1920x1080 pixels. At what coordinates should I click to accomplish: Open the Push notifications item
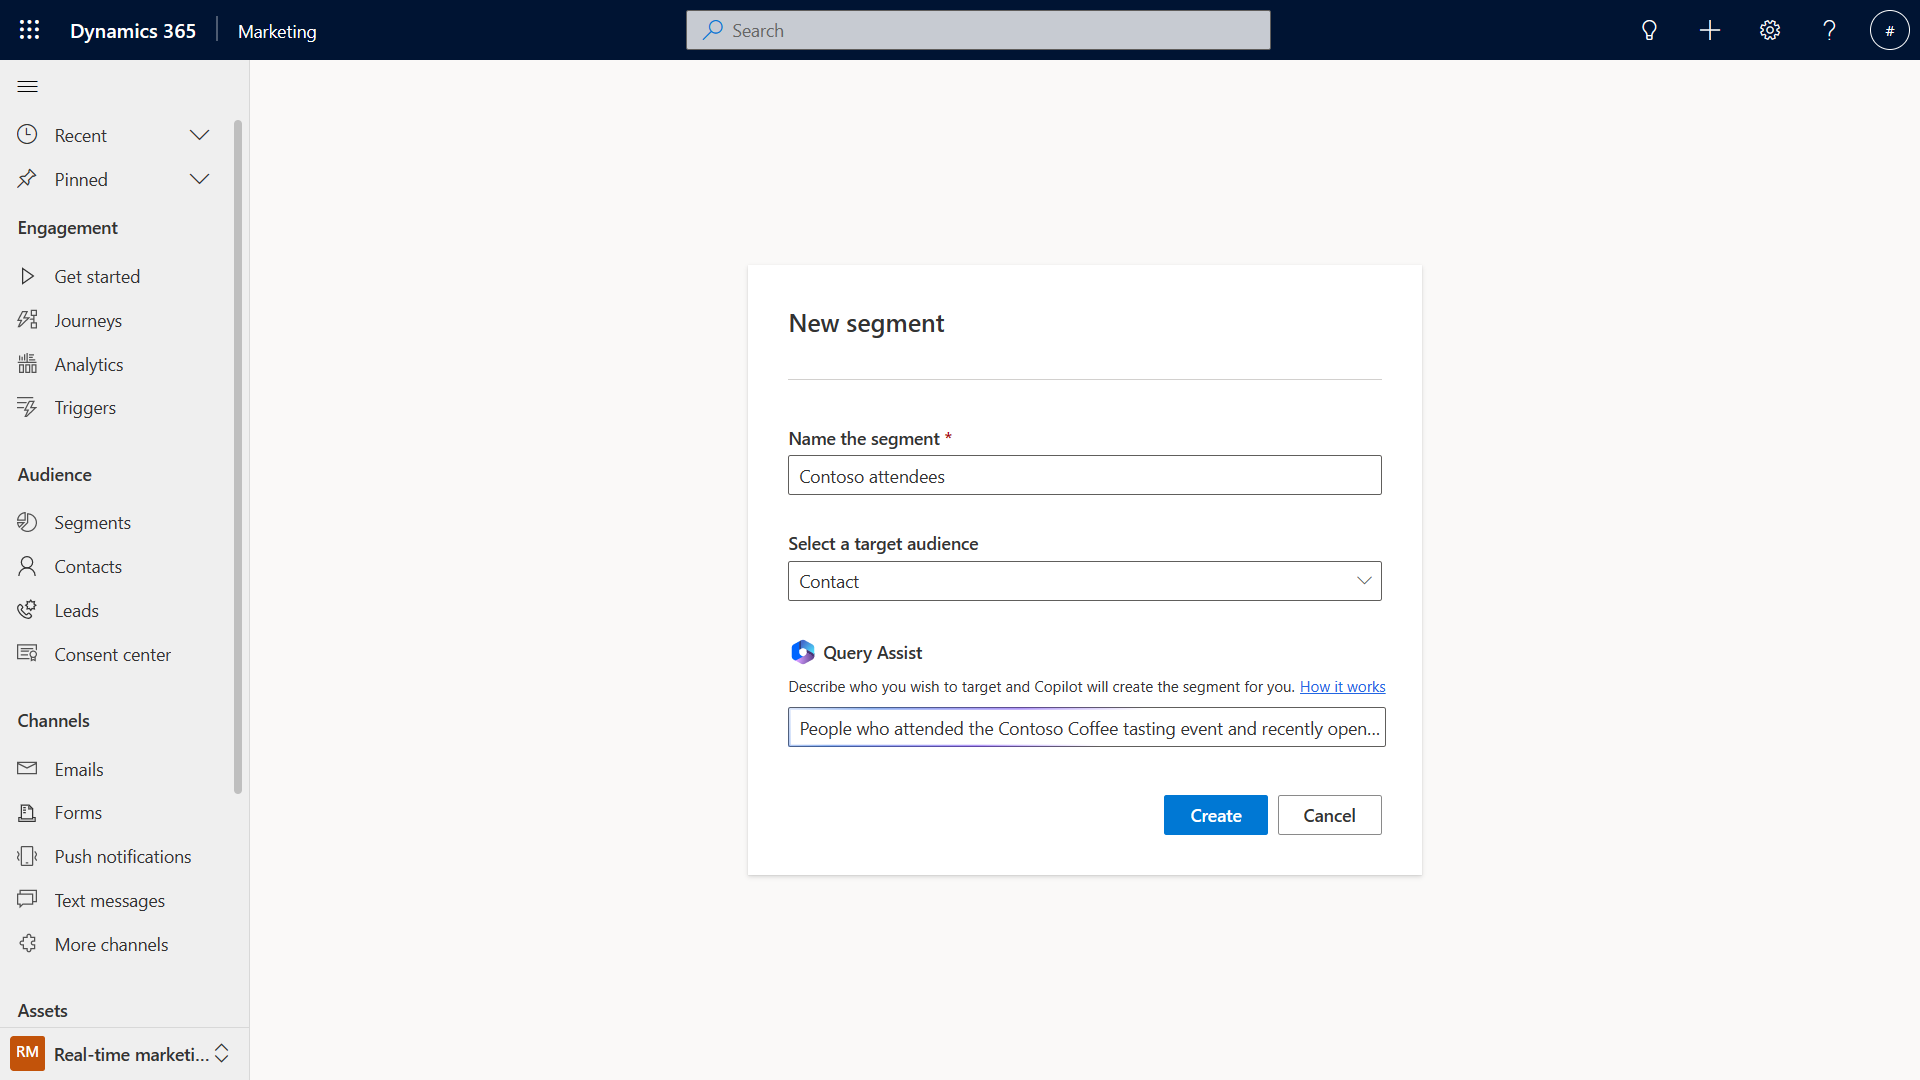tap(122, 856)
